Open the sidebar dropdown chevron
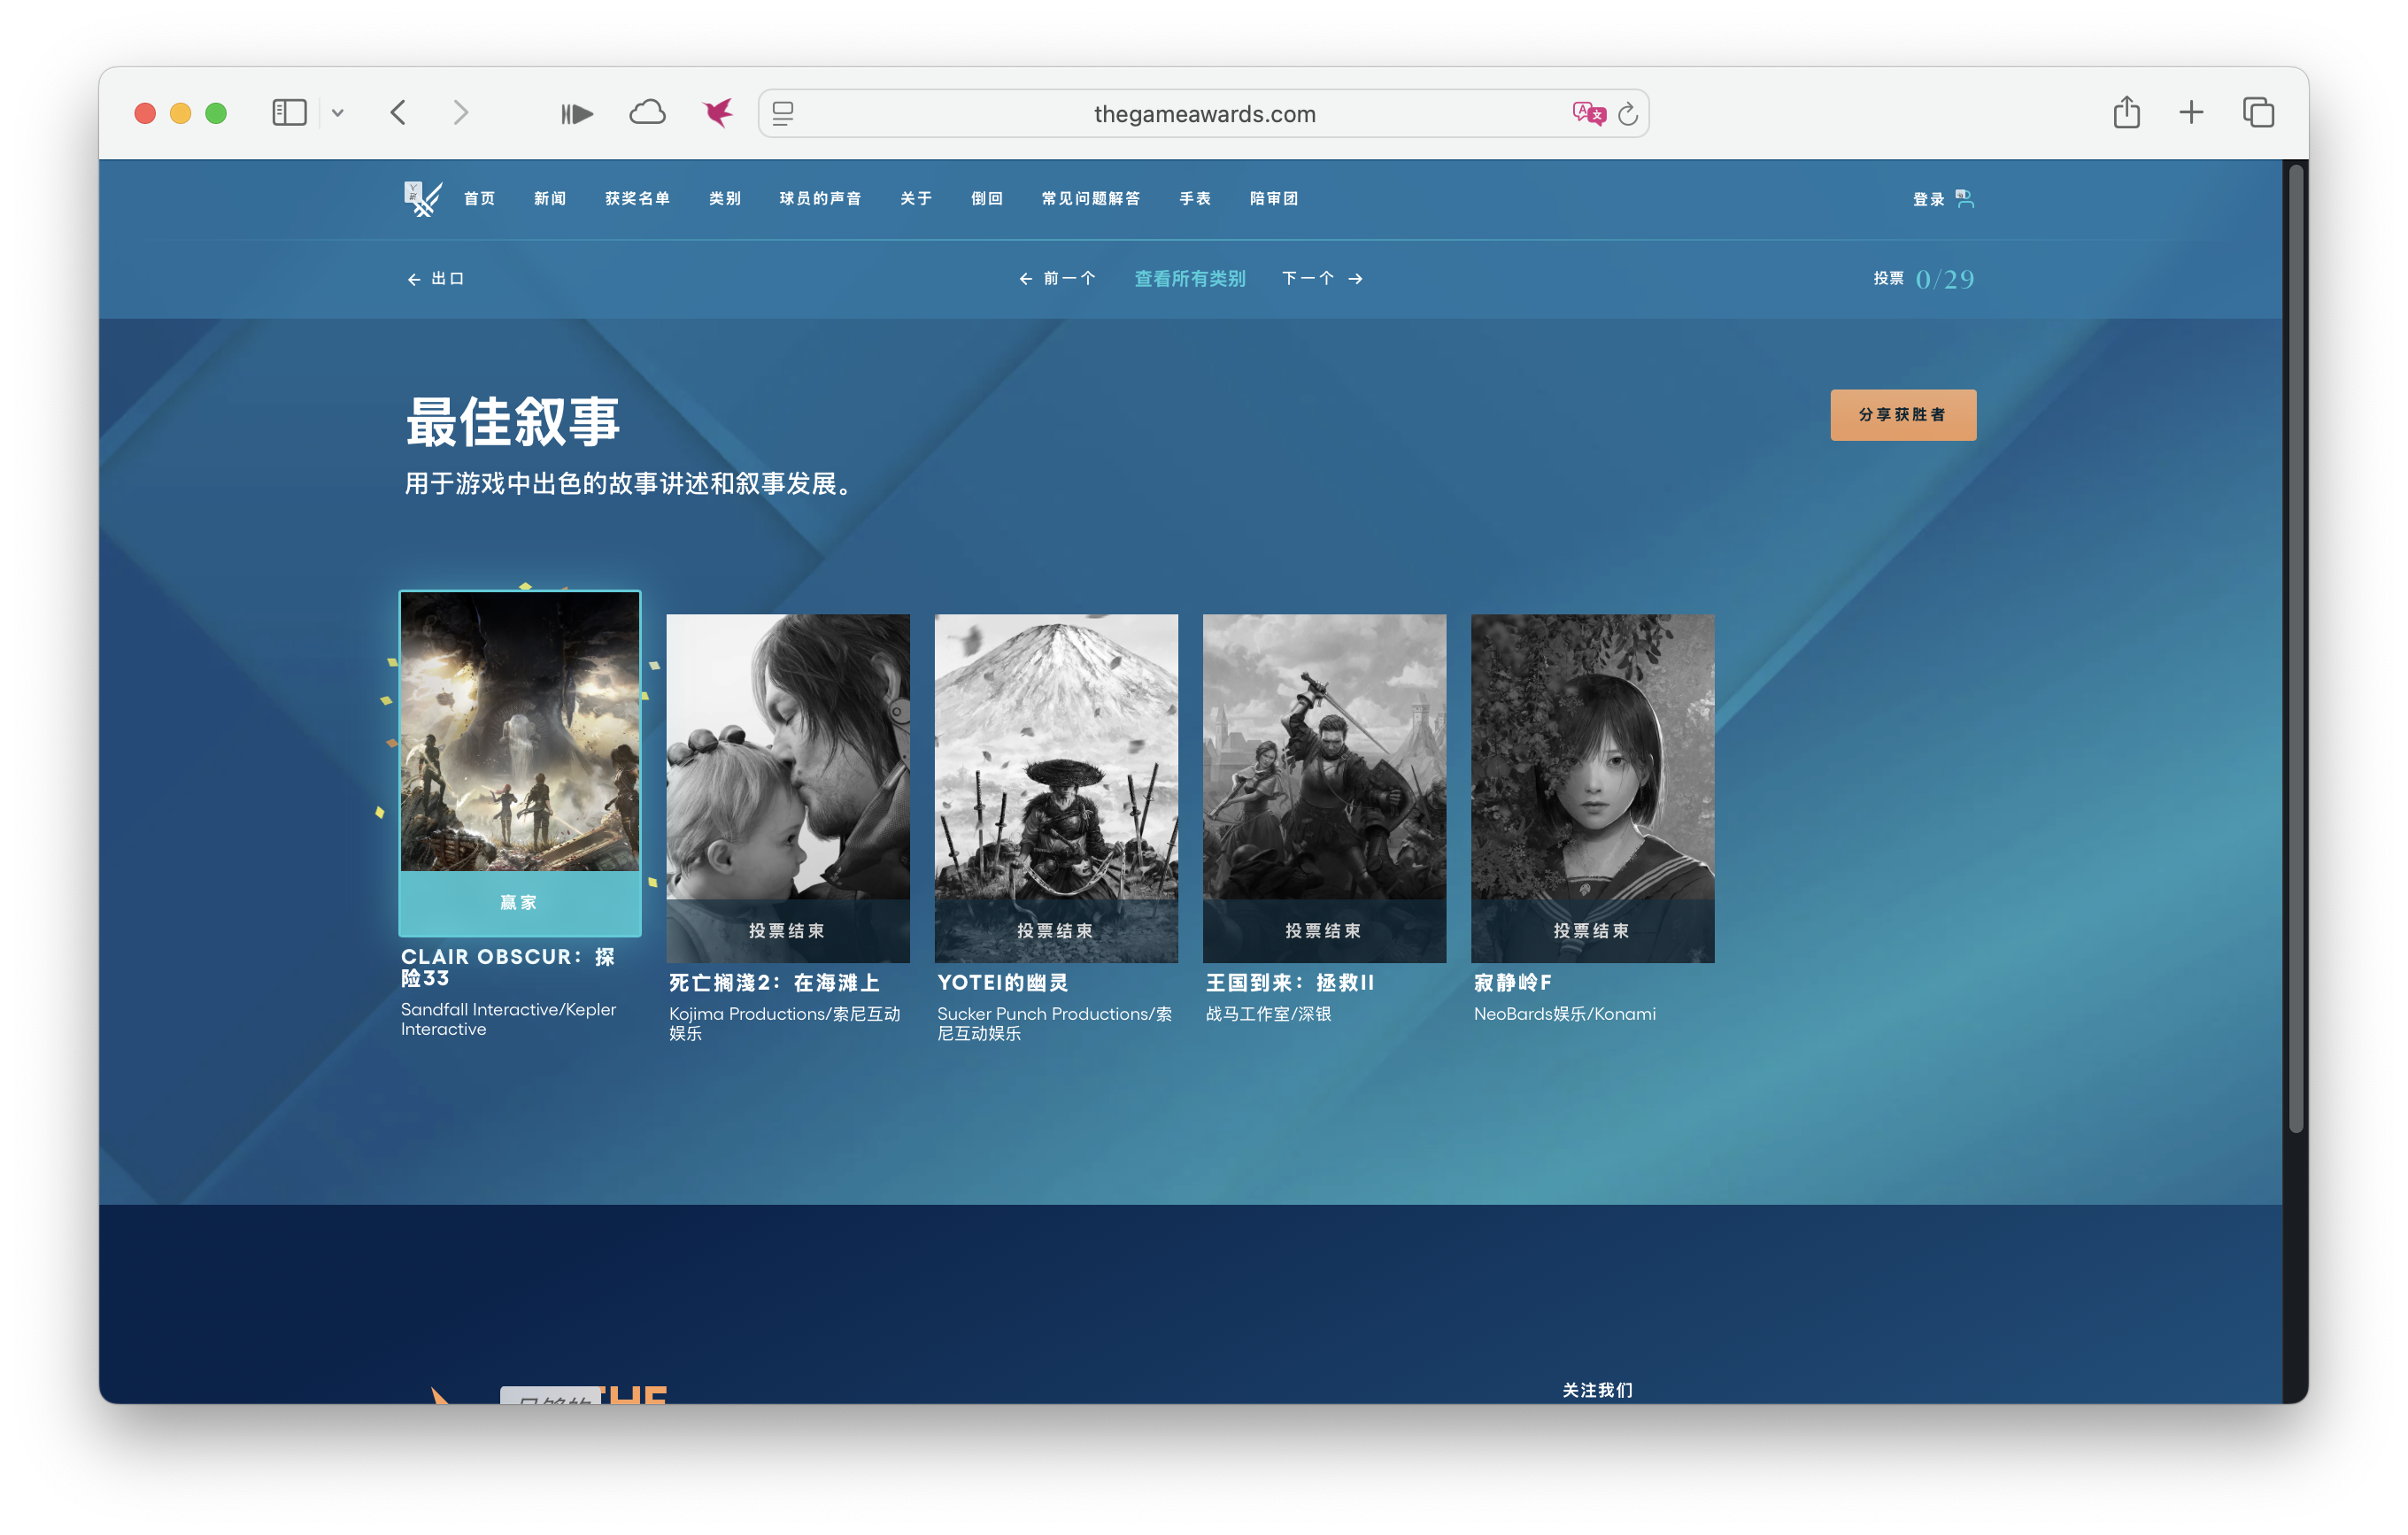 (339, 113)
